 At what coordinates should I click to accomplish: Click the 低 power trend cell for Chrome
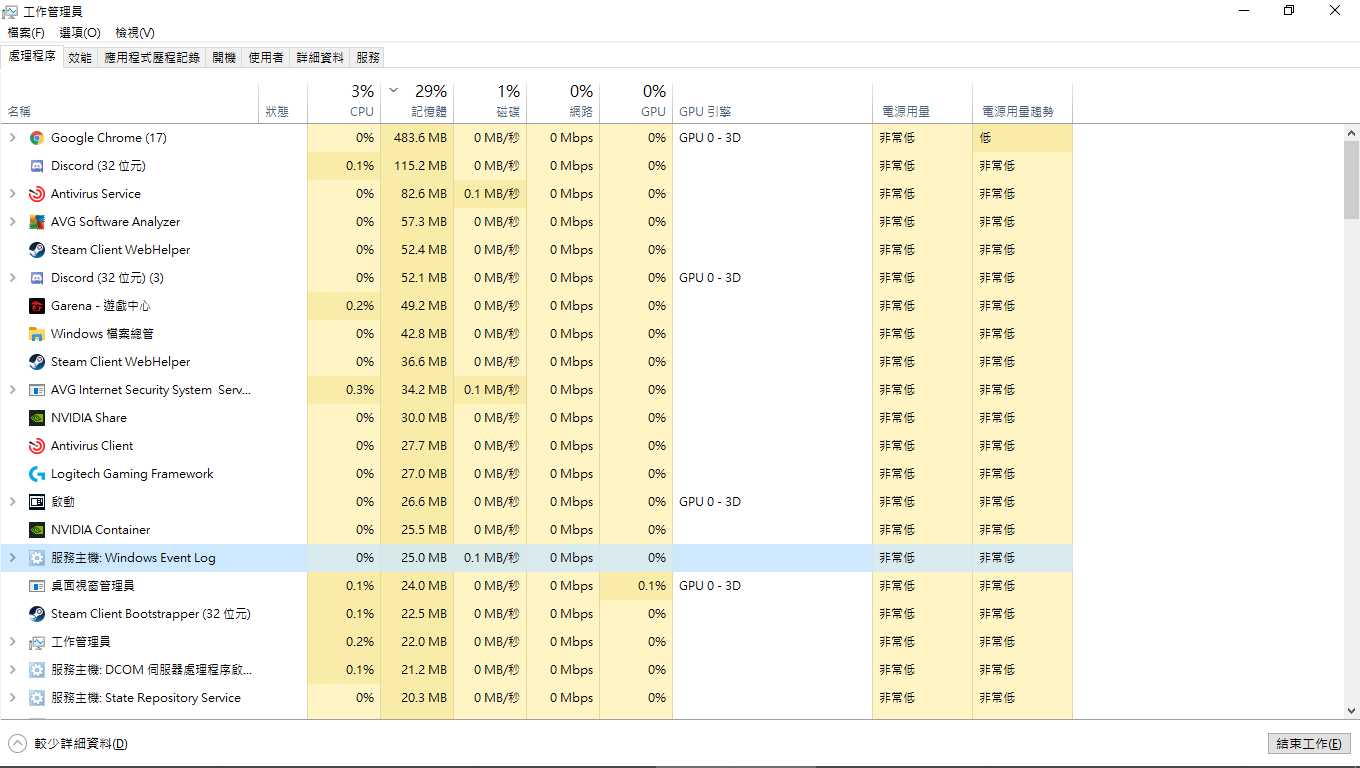[1022, 138]
